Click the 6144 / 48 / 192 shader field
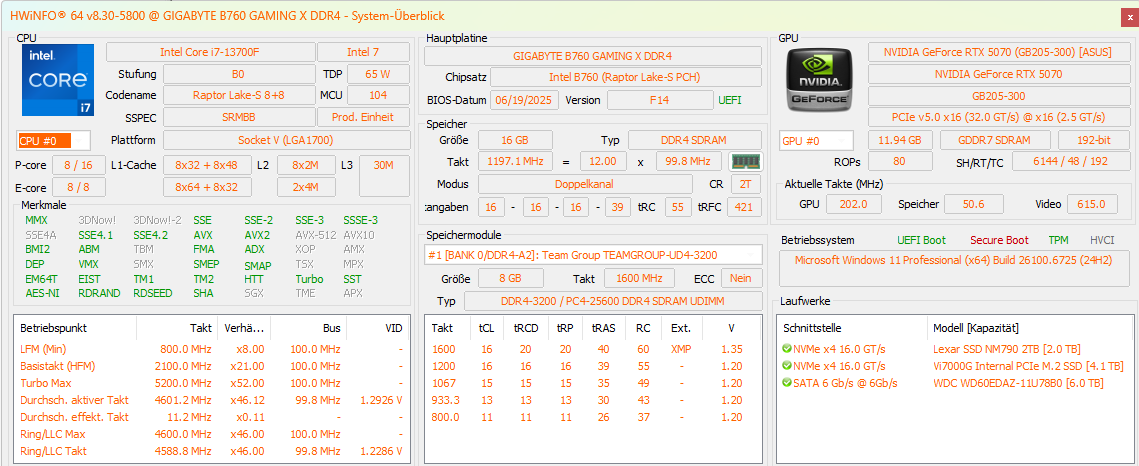Screen dimensions: 1139x466 tap(1069, 162)
